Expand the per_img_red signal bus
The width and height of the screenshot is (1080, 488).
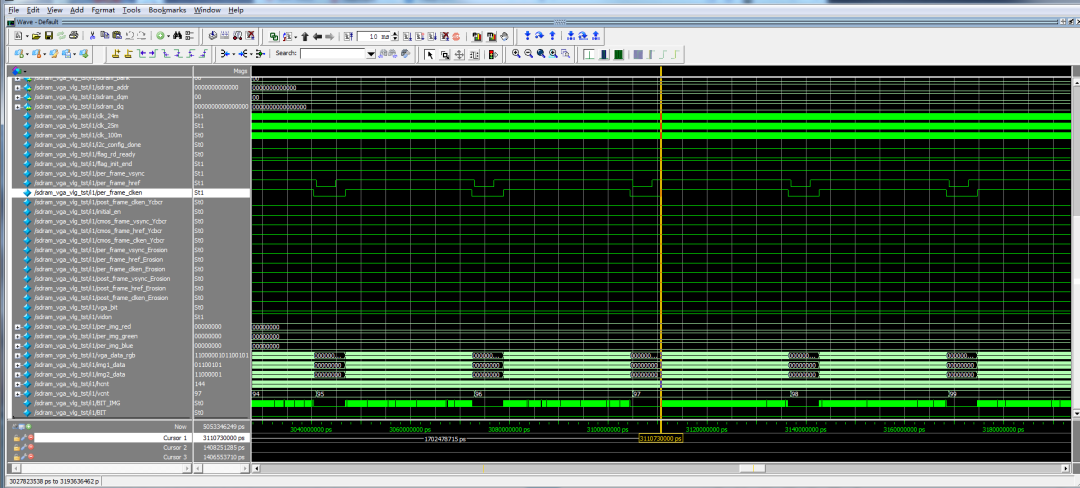(17, 326)
